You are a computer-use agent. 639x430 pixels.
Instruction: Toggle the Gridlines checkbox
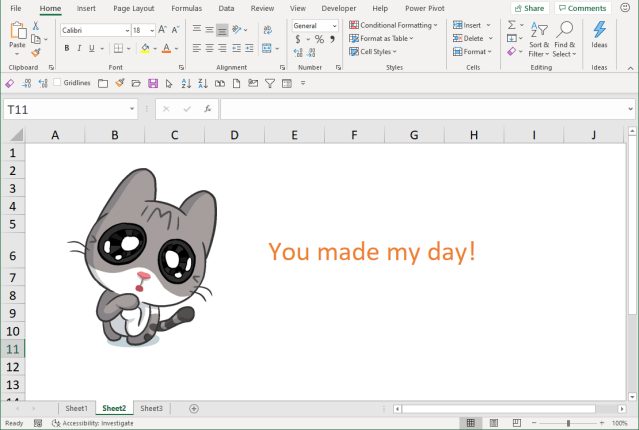click(57, 82)
